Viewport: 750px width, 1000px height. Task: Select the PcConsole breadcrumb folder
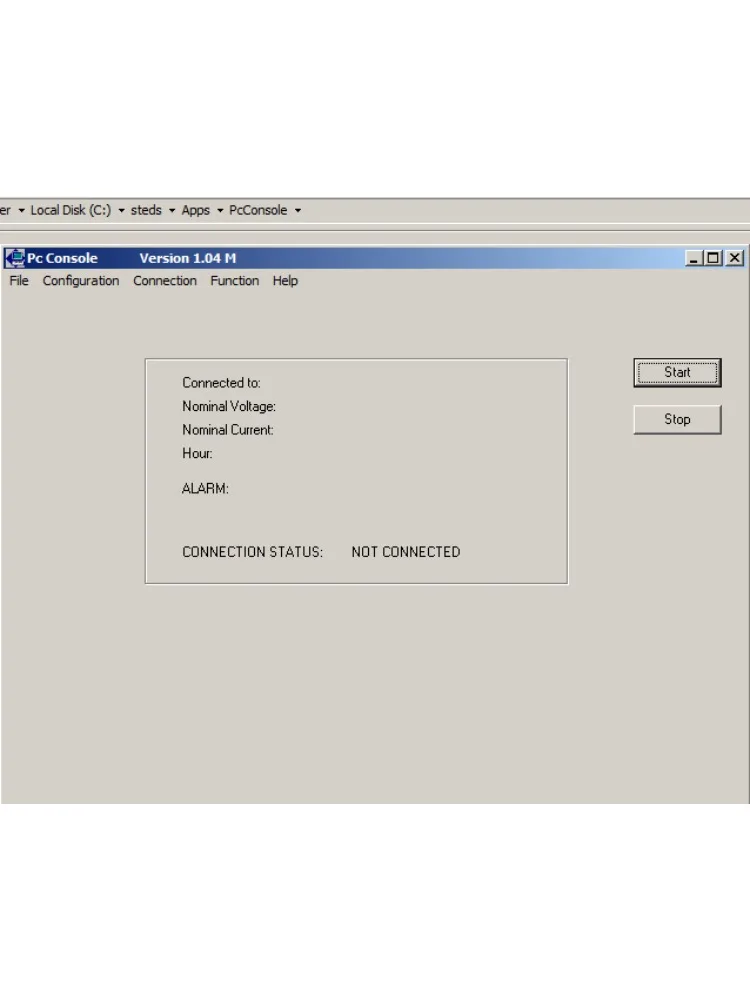(258, 210)
